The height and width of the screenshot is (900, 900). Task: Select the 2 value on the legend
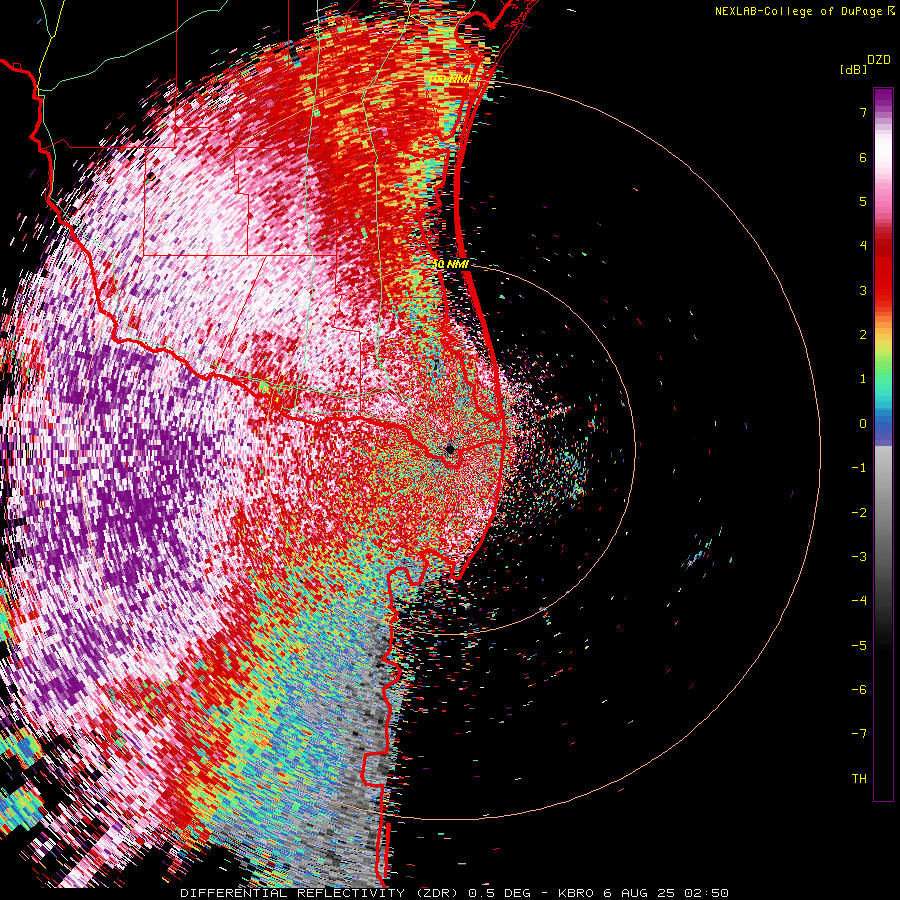point(863,335)
